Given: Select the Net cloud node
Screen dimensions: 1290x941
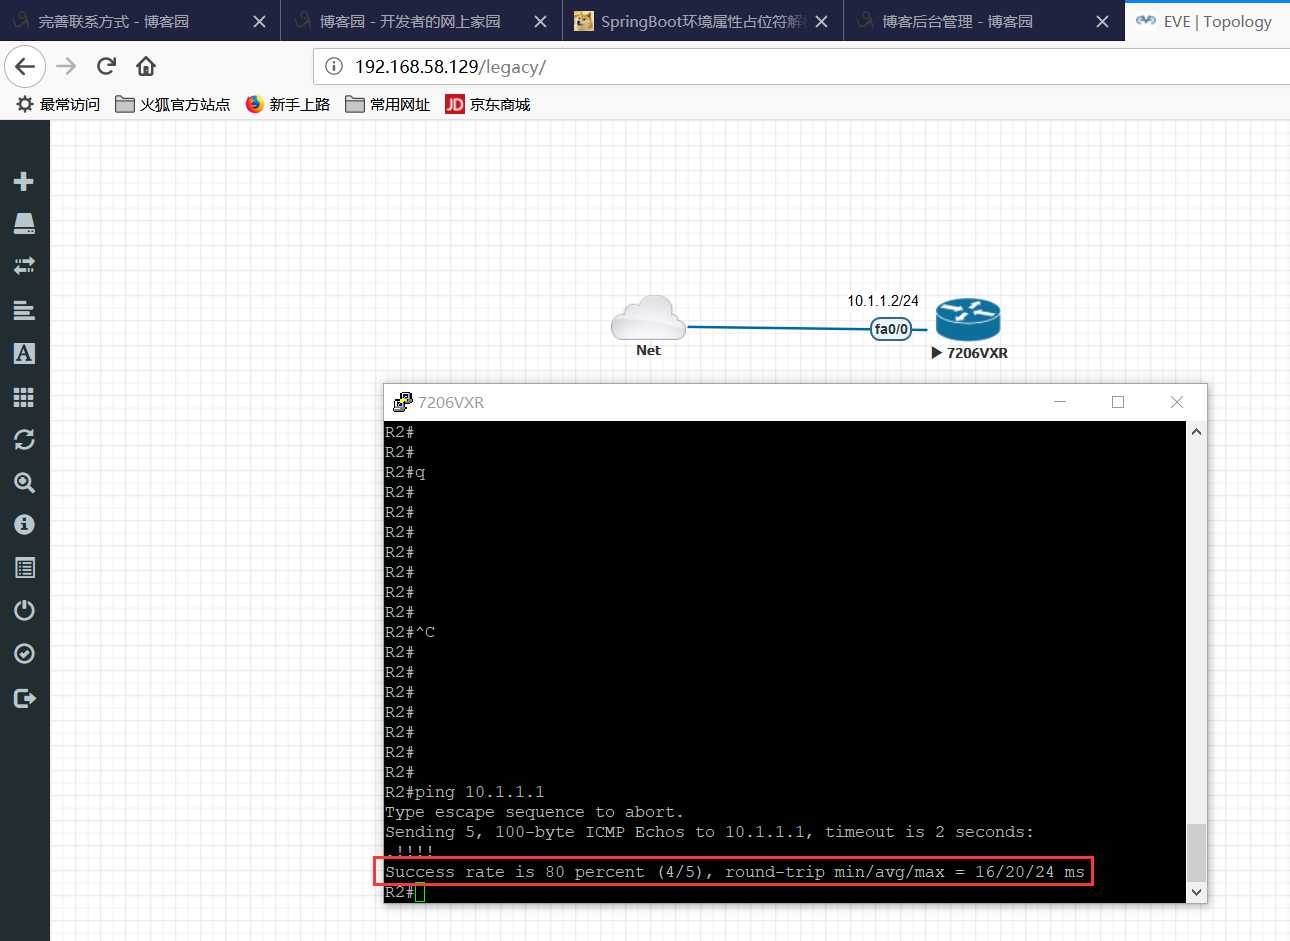Looking at the screenshot, I should point(648,318).
